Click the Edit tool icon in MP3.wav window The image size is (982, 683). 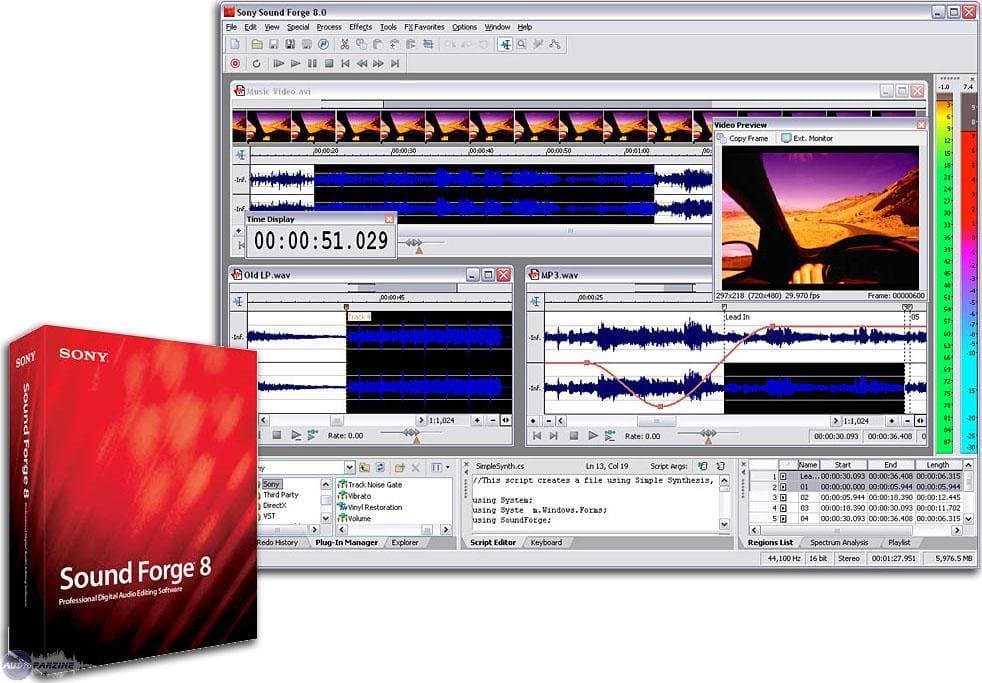535,302
